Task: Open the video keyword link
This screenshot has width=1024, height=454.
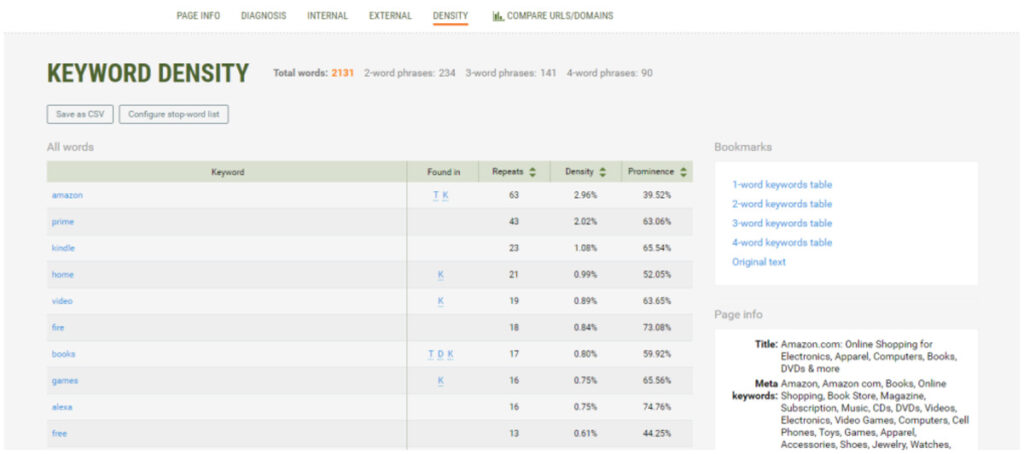Action: coord(62,301)
